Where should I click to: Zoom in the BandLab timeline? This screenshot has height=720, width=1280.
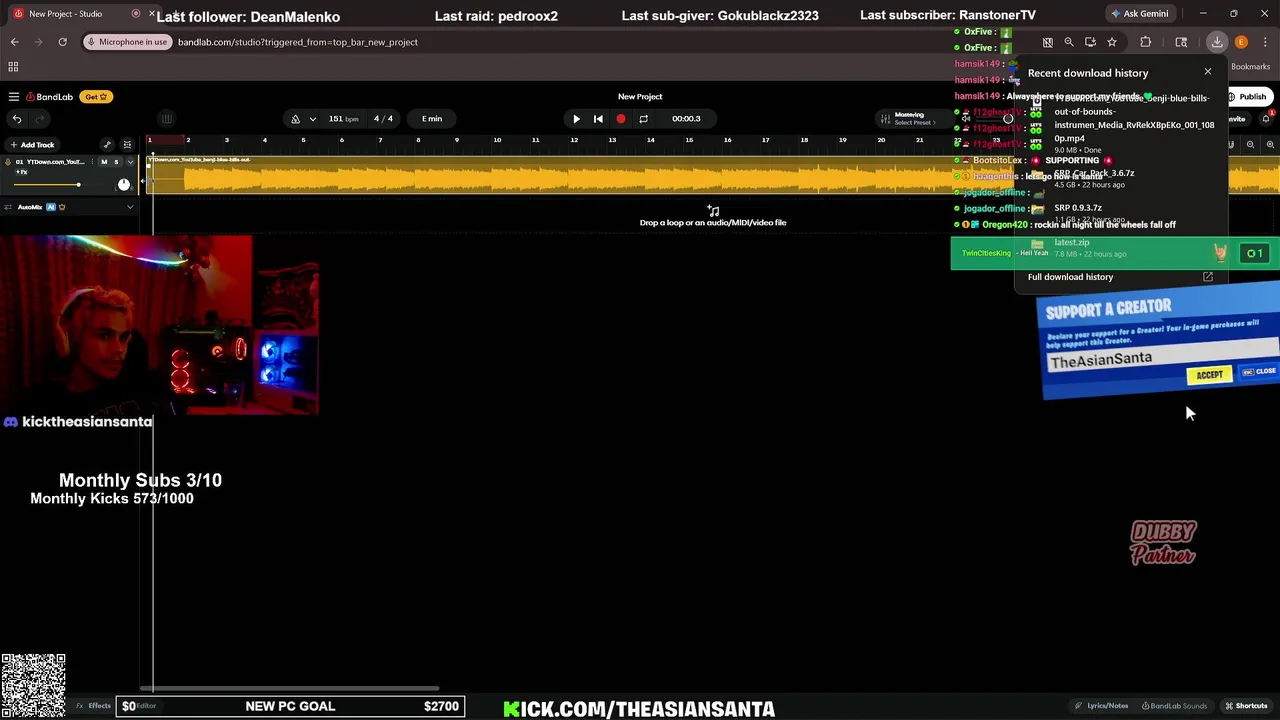pyautogui.click(x=1270, y=145)
